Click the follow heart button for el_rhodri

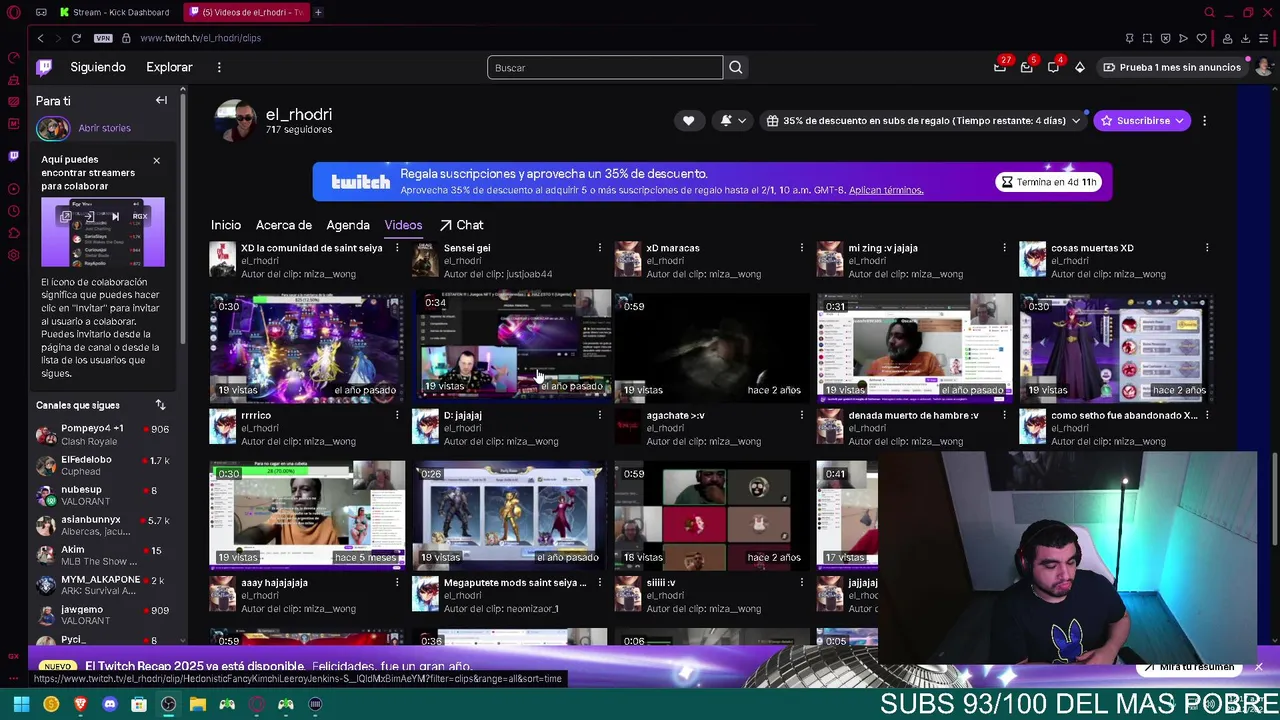click(688, 120)
